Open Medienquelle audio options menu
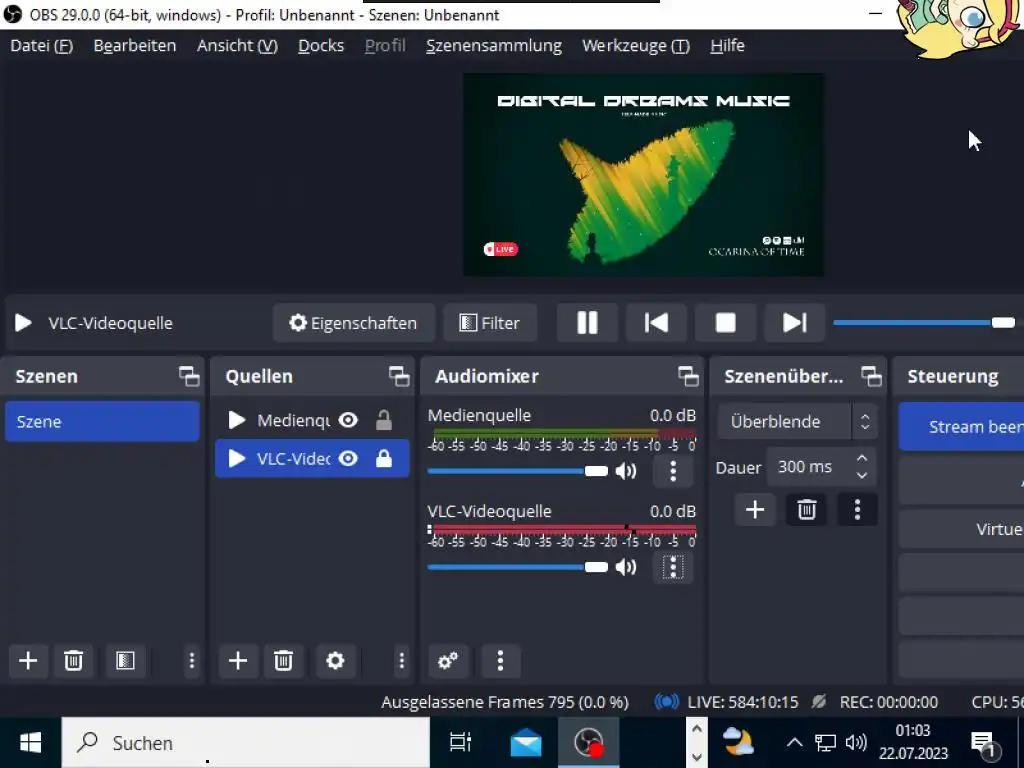 click(x=673, y=471)
